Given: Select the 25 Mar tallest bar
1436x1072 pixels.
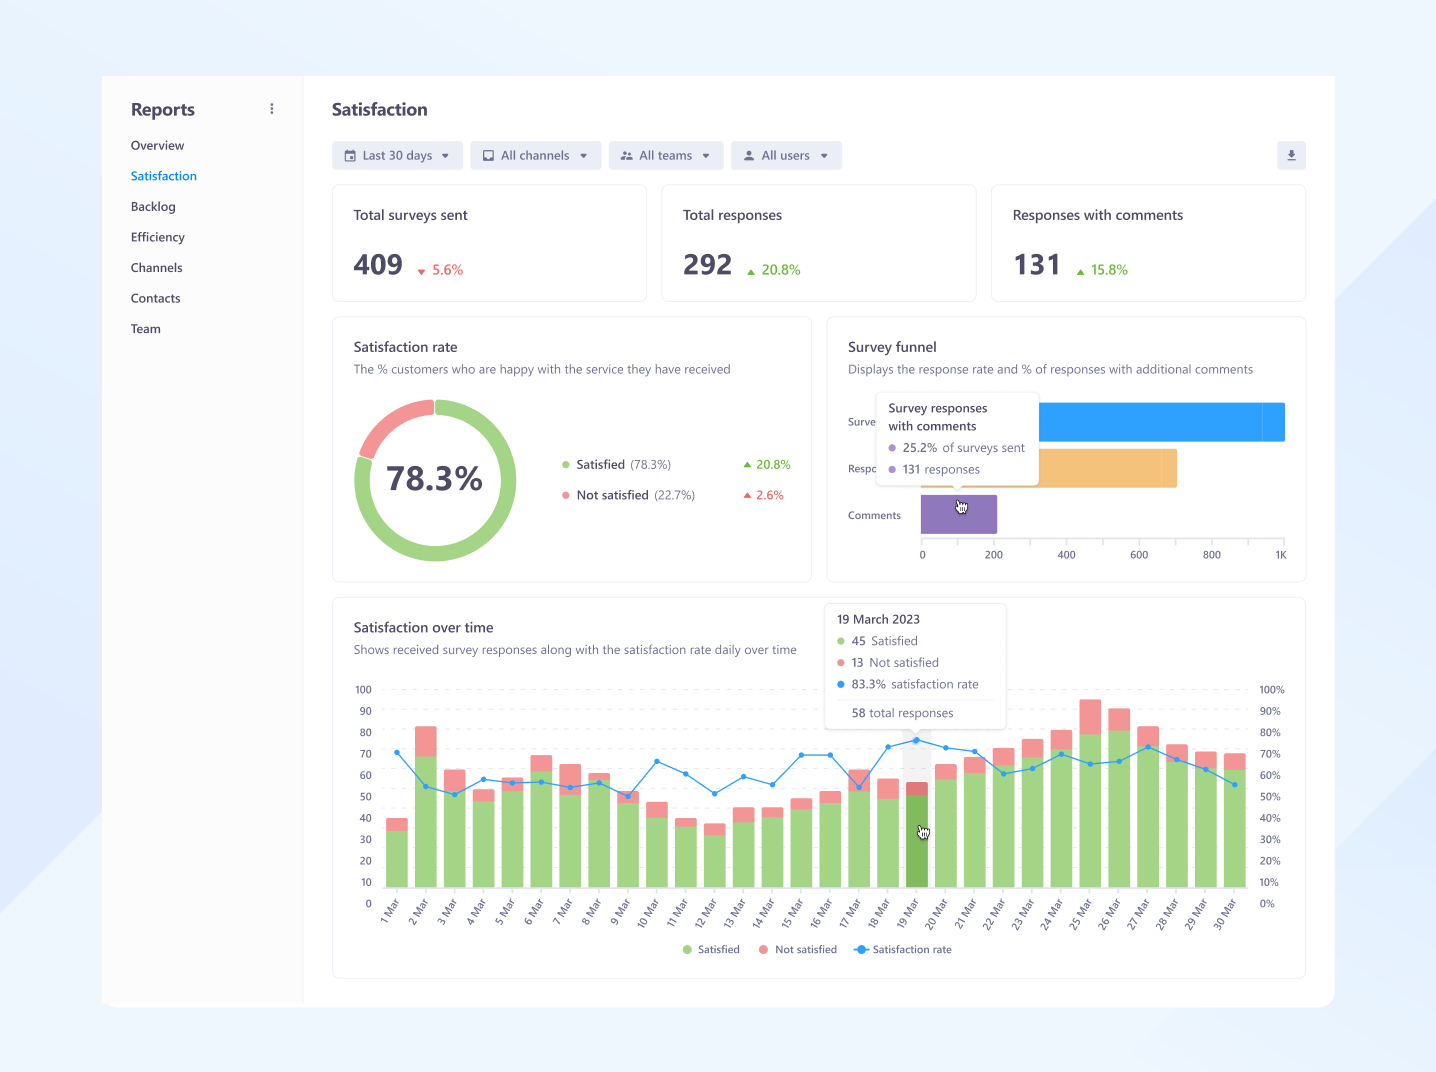Looking at the screenshot, I should [1090, 794].
